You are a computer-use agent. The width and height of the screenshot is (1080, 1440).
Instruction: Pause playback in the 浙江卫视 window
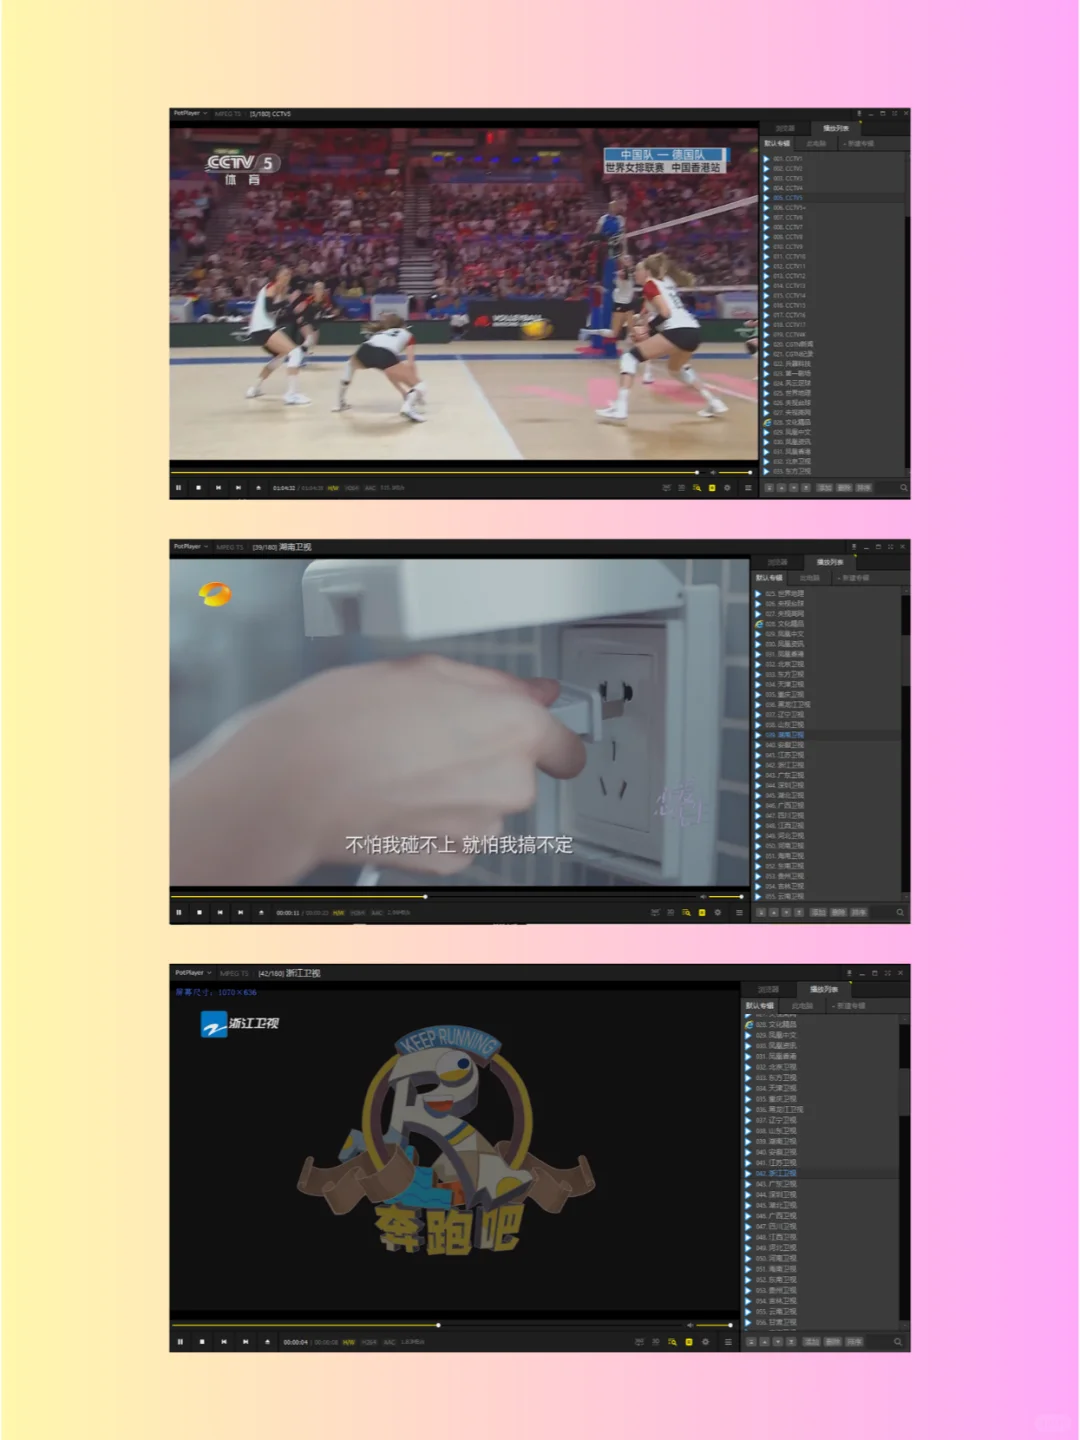(180, 1342)
